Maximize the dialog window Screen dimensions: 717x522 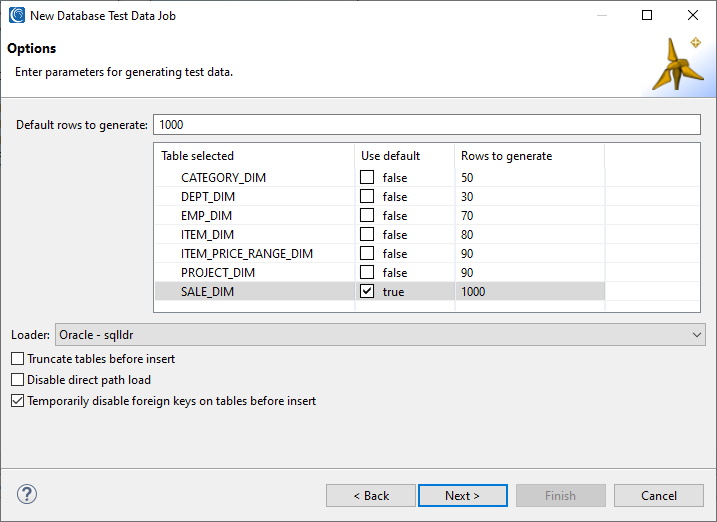pyautogui.click(x=647, y=15)
